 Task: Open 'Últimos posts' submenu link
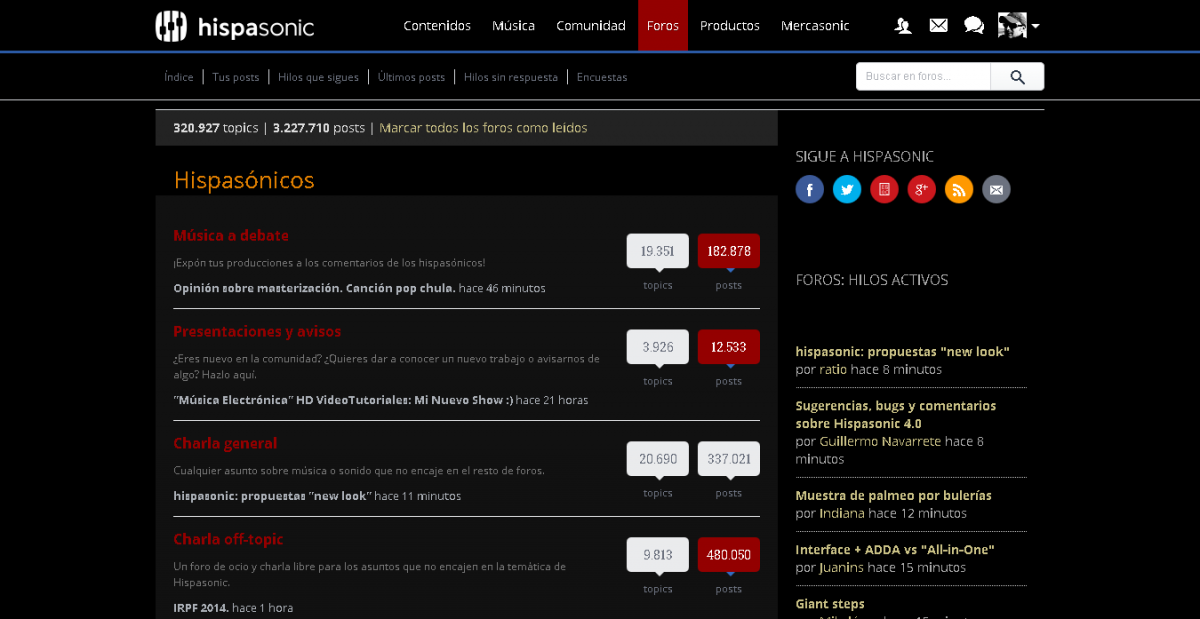411,77
